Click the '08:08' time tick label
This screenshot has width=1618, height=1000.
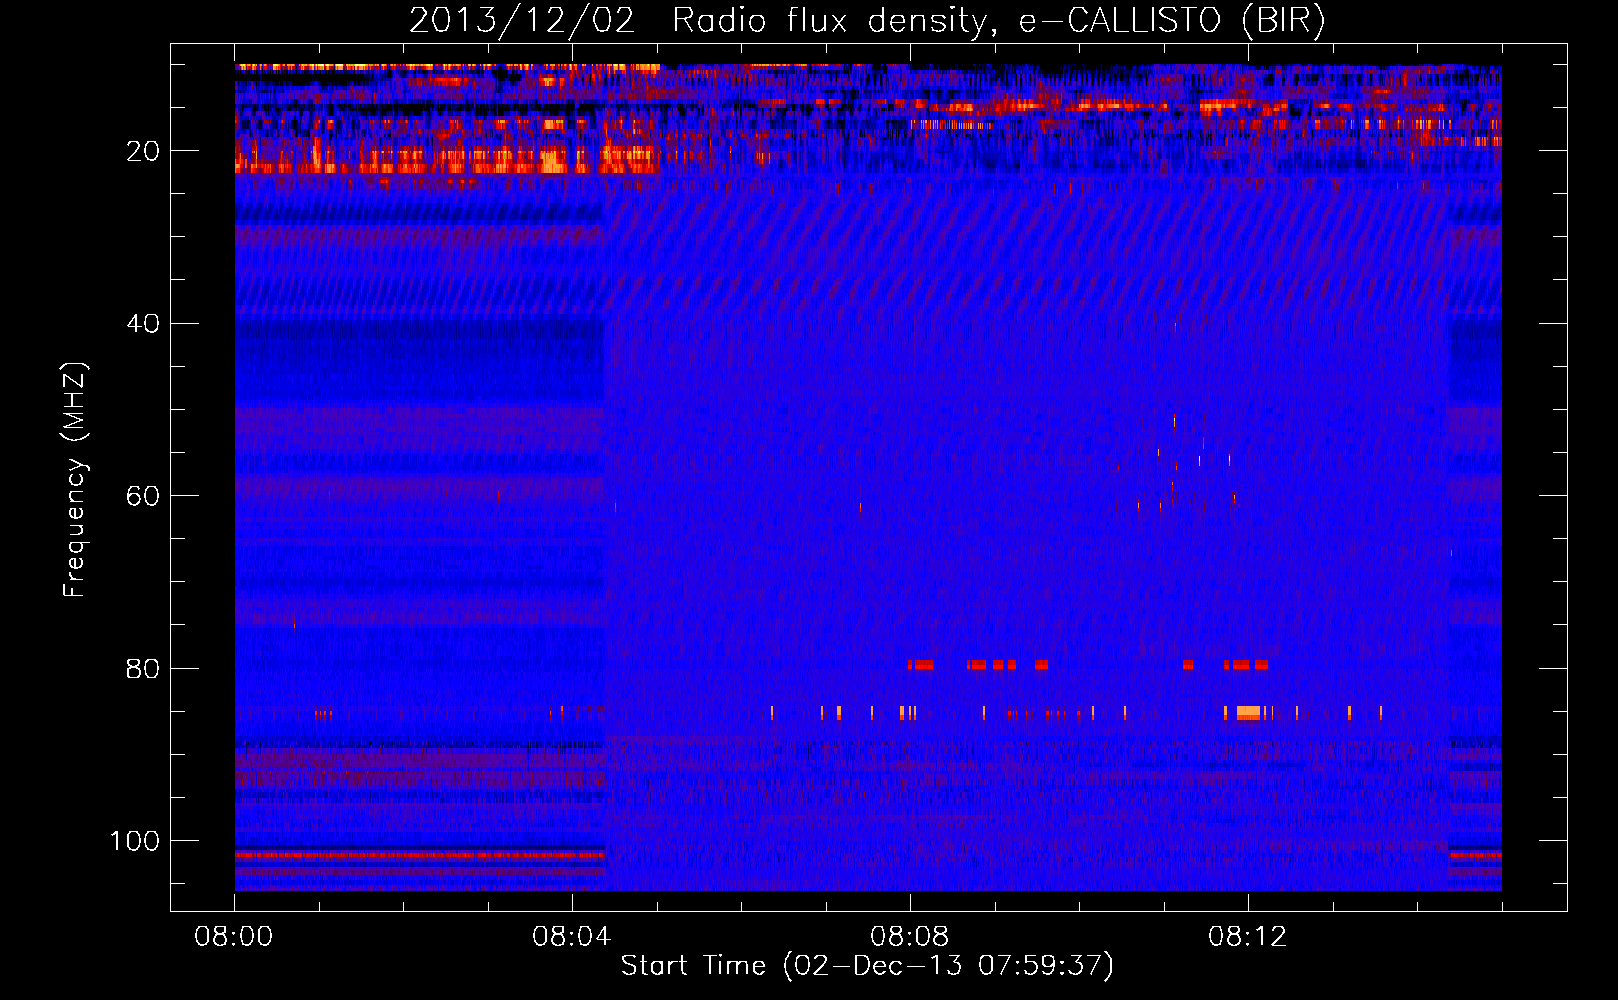910,937
